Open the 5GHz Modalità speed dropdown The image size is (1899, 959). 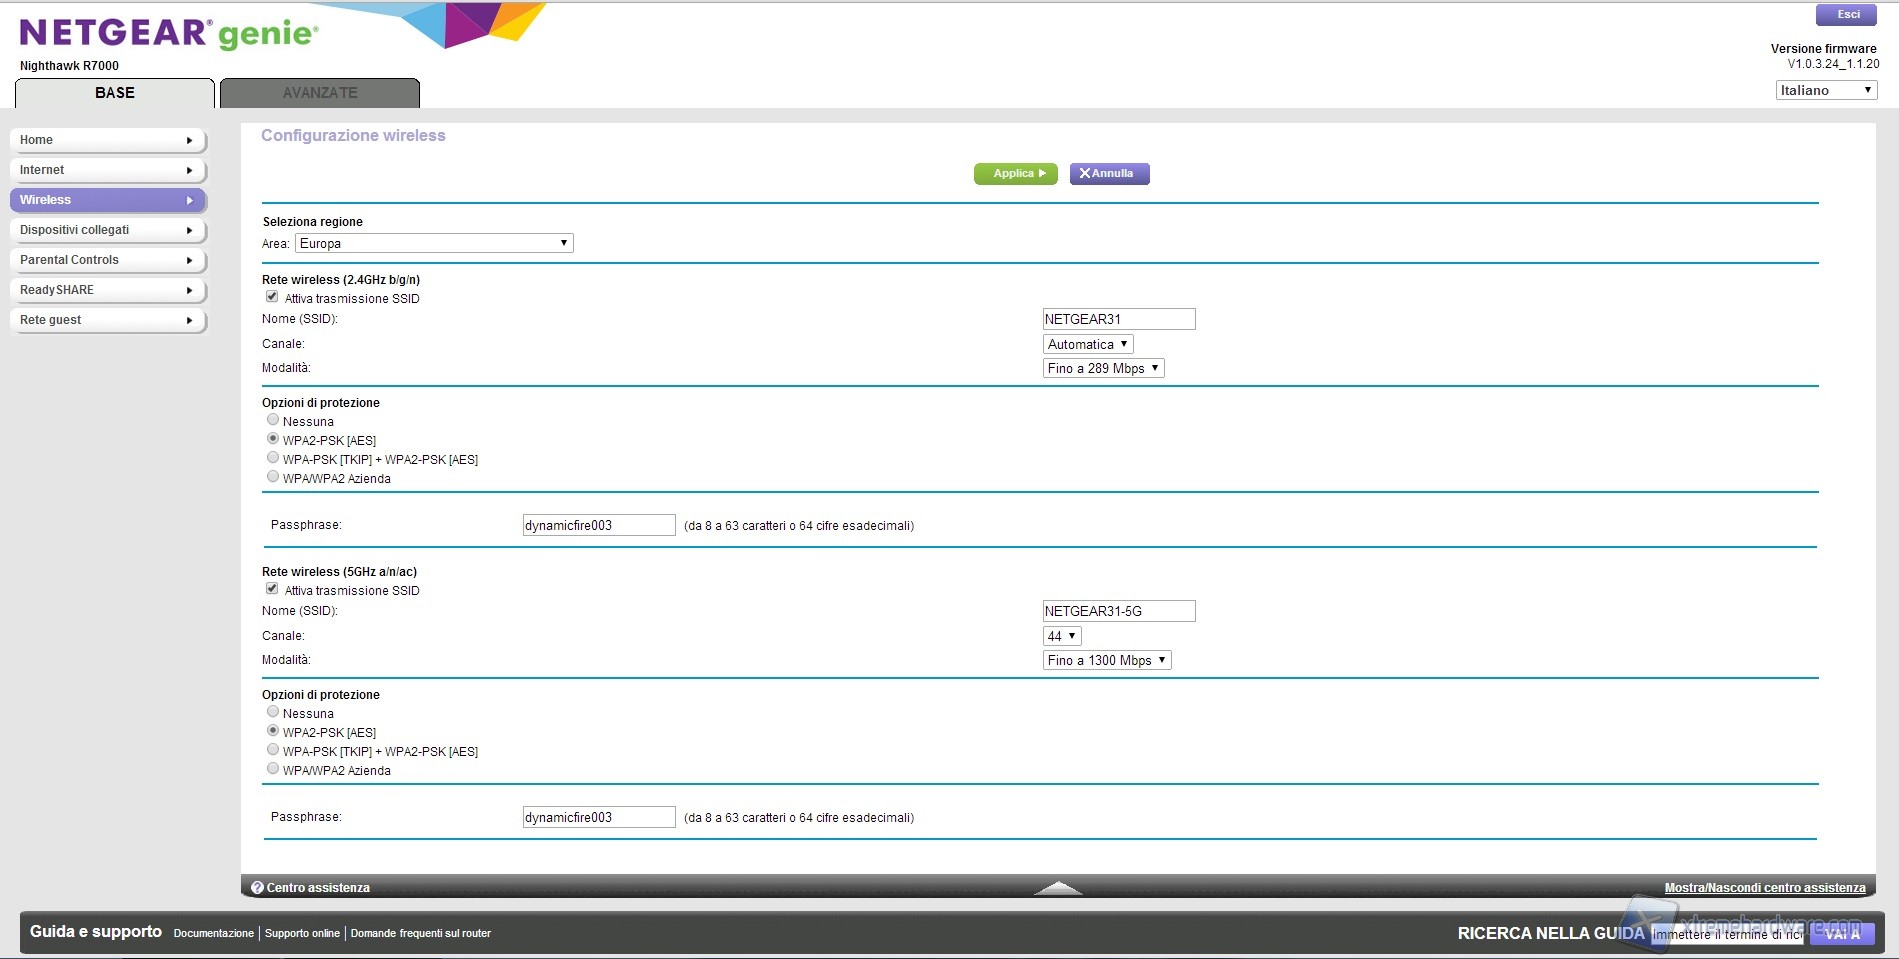click(x=1106, y=660)
